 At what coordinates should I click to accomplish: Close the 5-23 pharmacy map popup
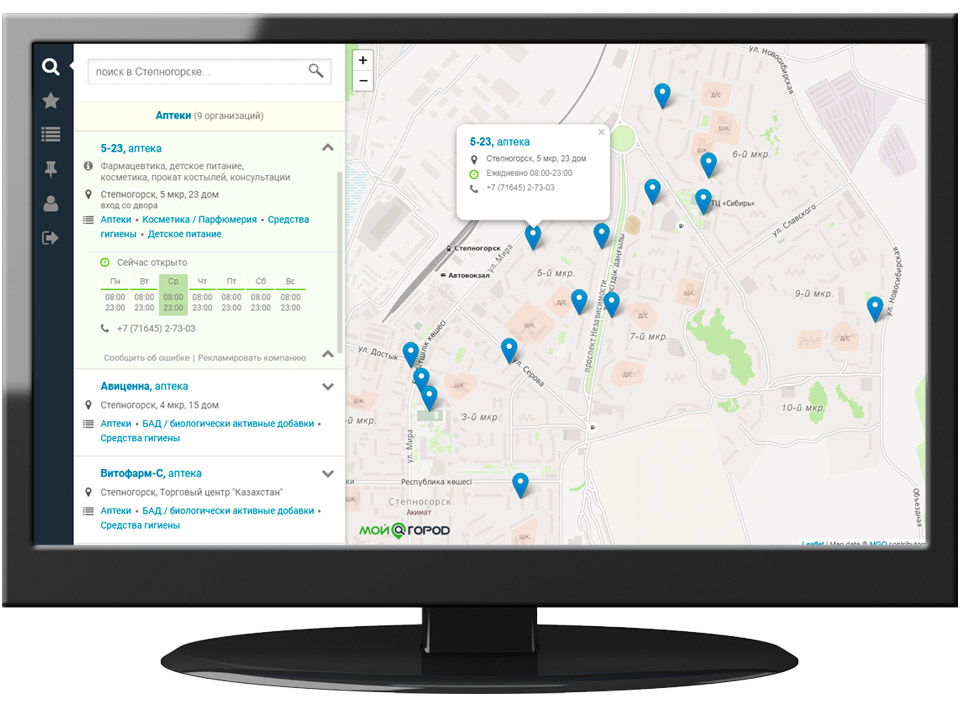click(601, 132)
